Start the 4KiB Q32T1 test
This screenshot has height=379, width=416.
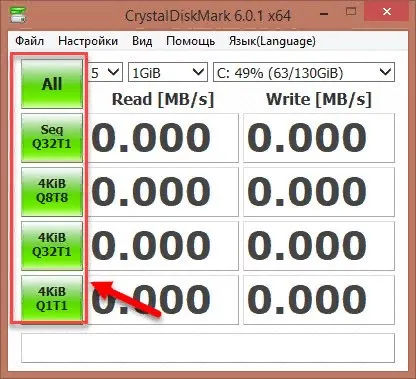(52, 246)
